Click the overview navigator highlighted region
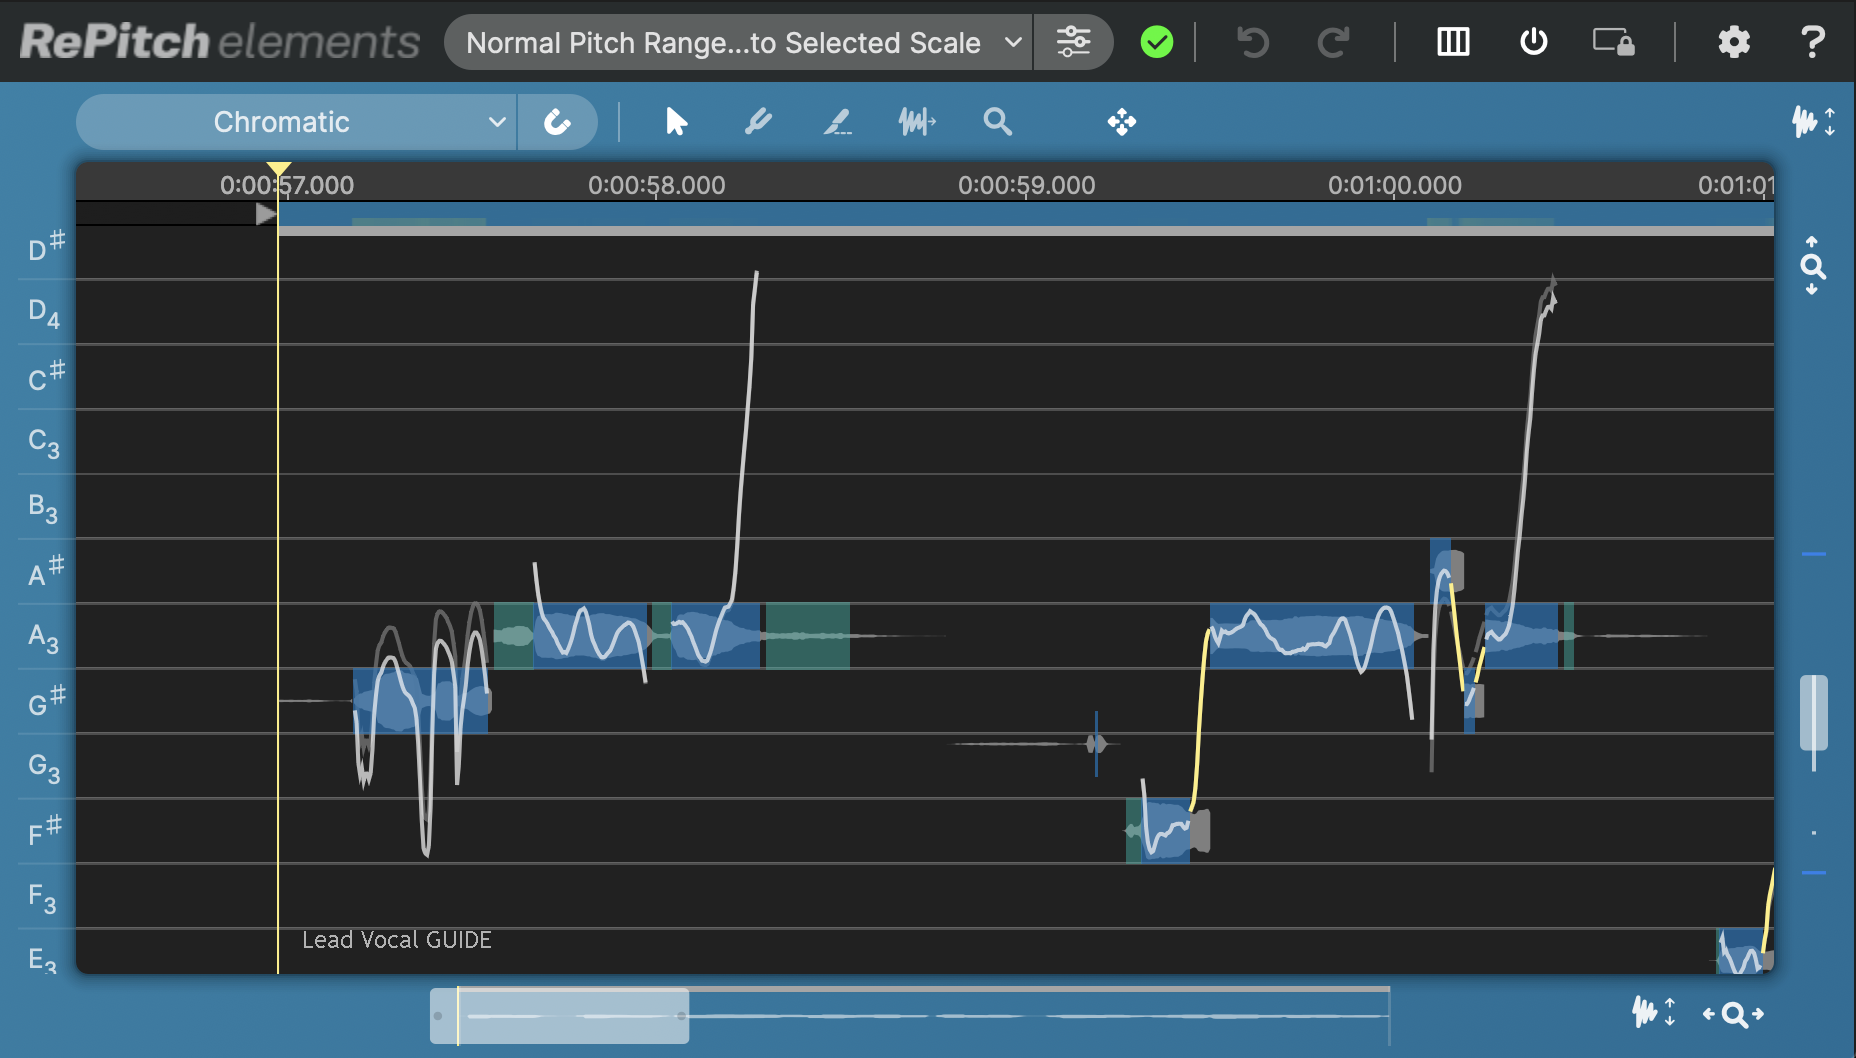The image size is (1856, 1058). click(x=560, y=1016)
